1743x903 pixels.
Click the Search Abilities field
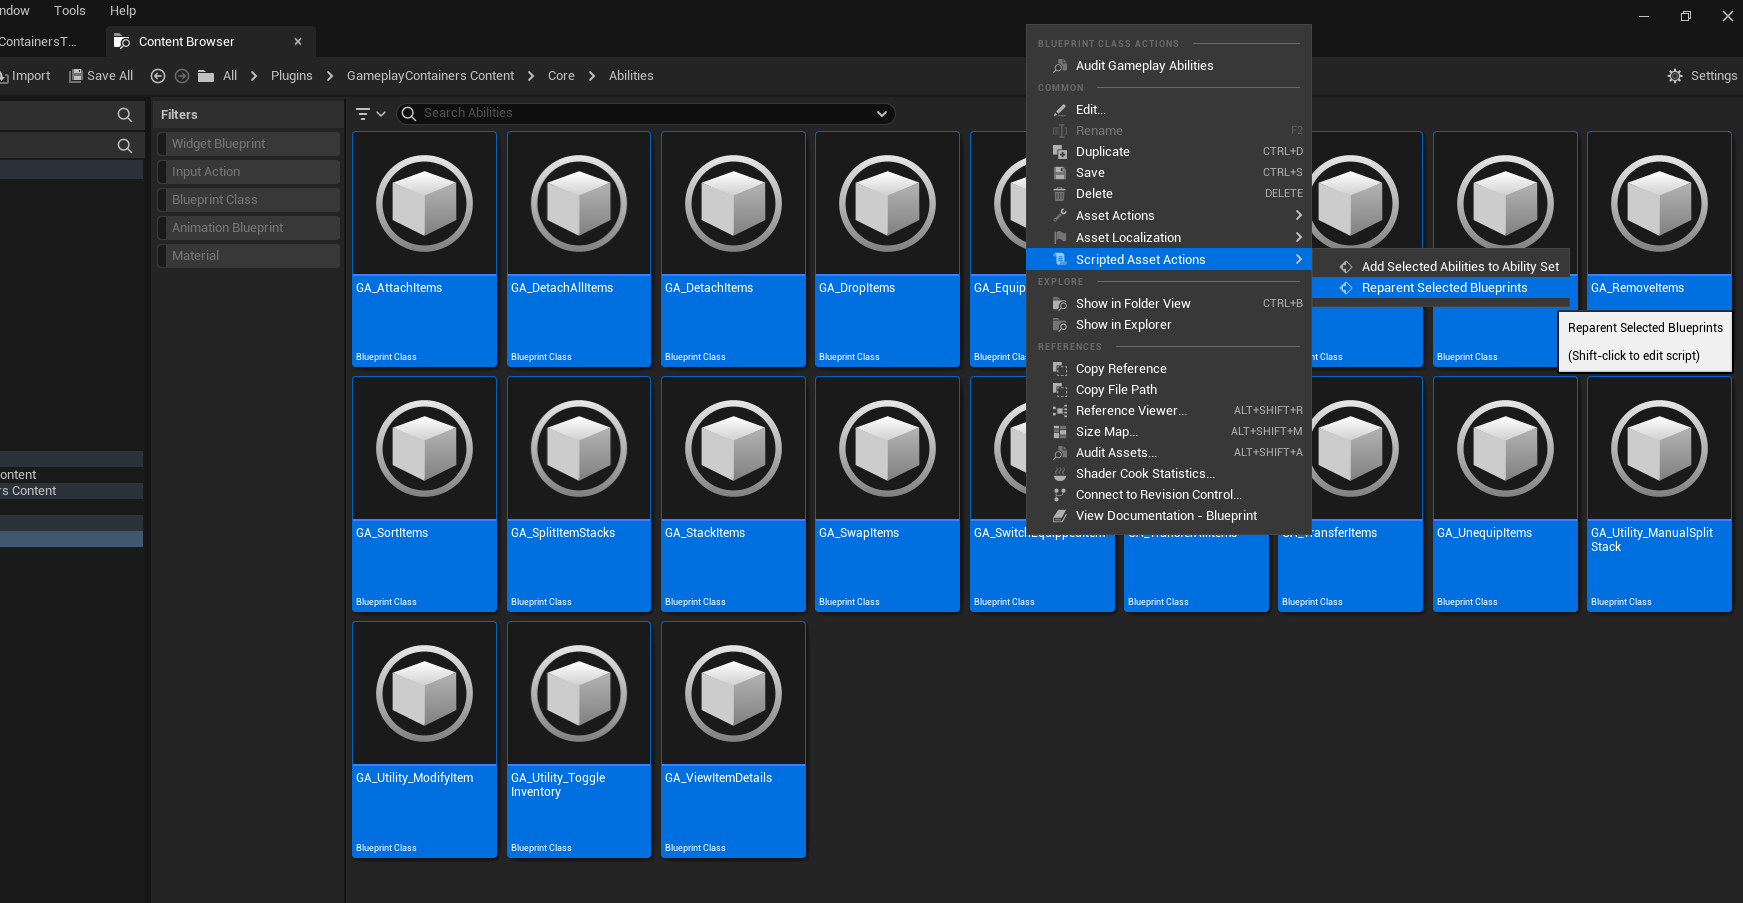coord(645,114)
